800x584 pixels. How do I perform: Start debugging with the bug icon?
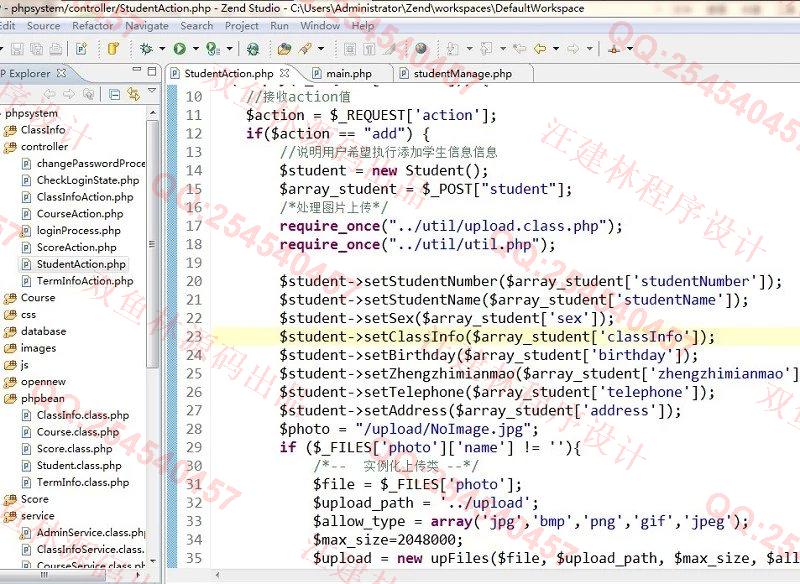click(x=146, y=49)
